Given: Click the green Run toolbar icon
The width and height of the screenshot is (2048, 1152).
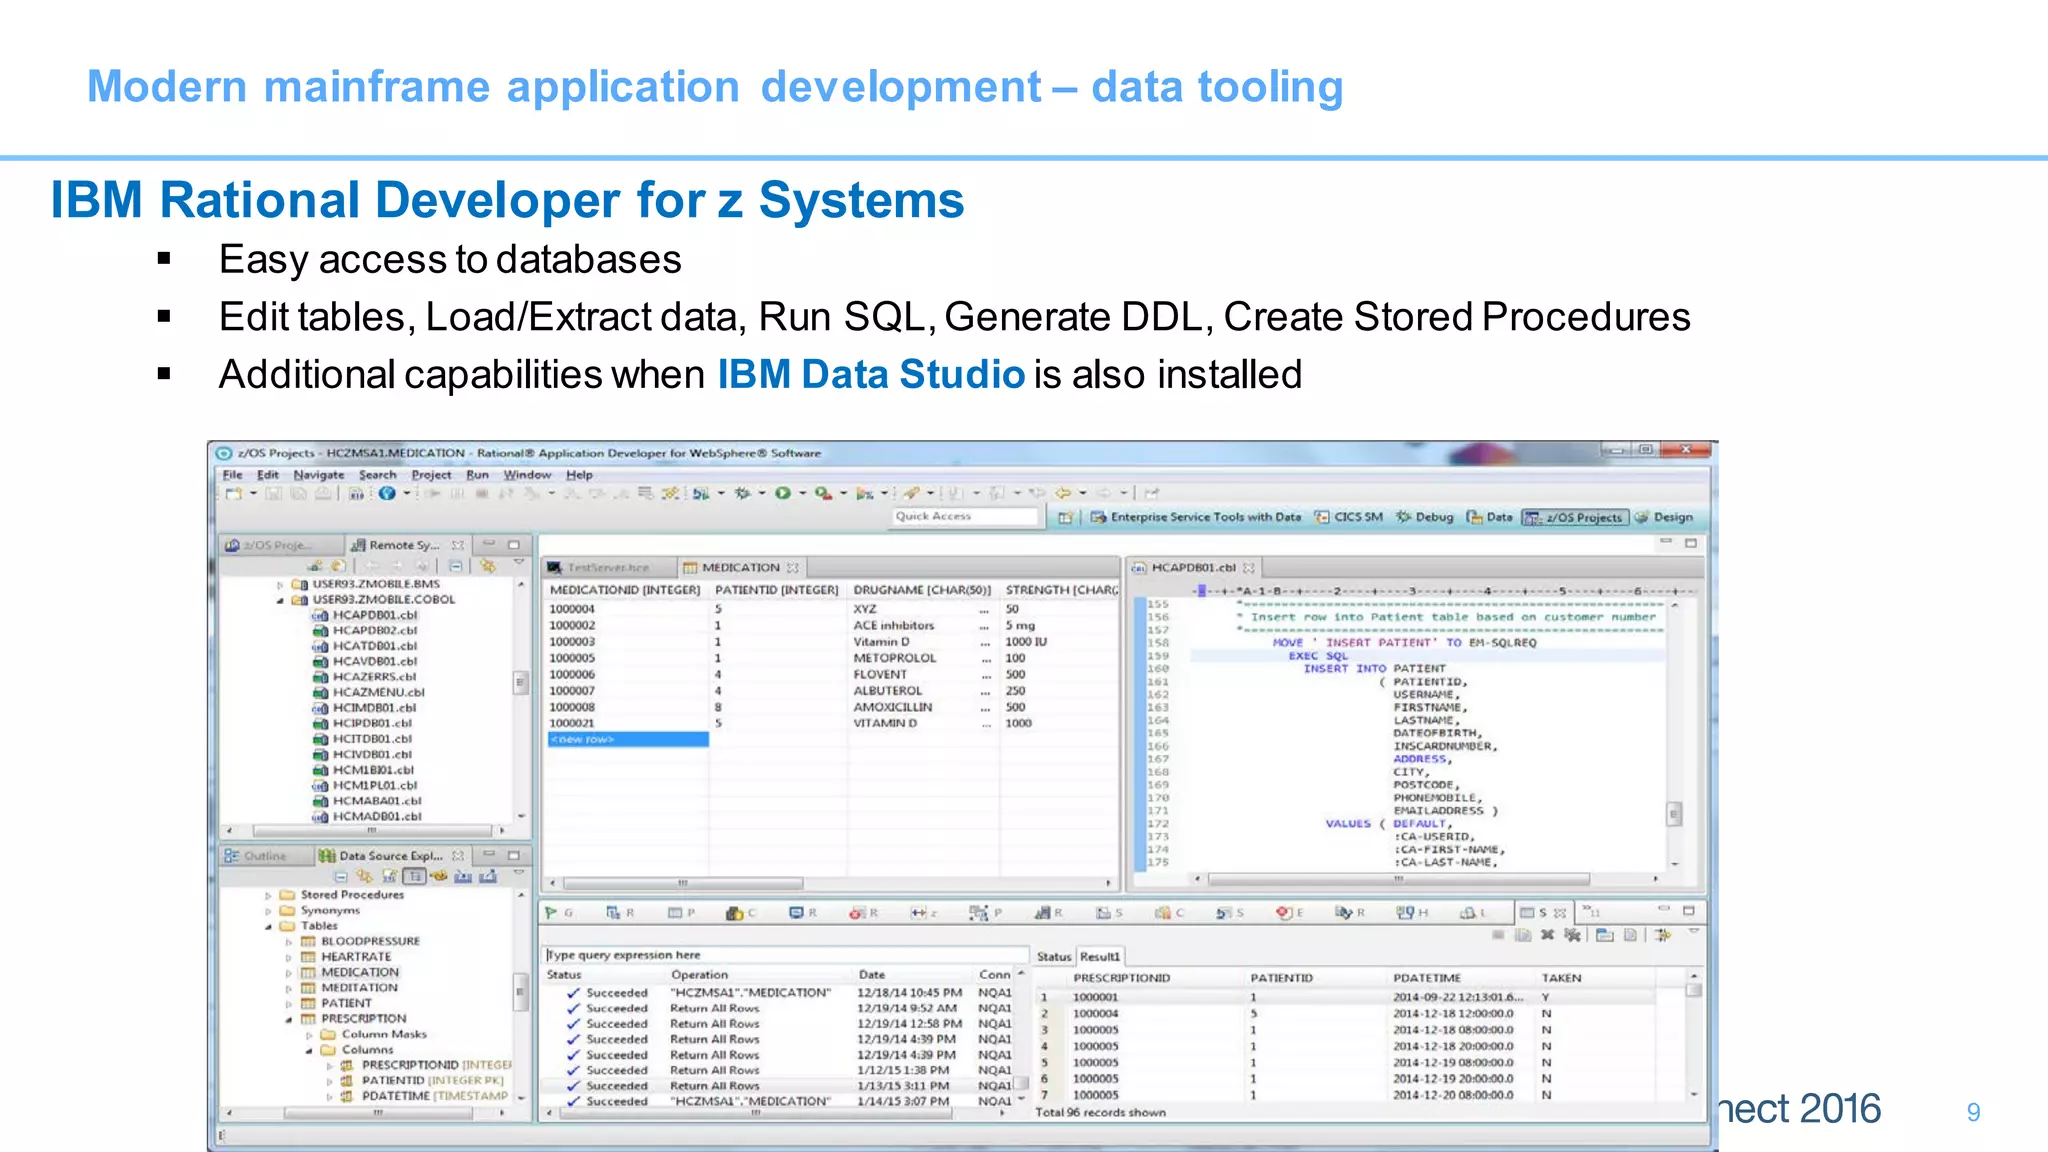Looking at the screenshot, I should [x=783, y=493].
